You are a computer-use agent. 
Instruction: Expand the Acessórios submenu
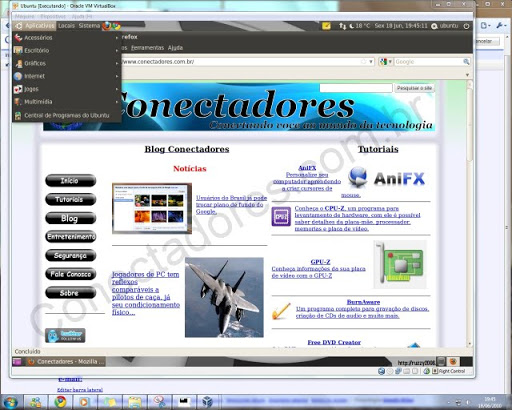pyautogui.click(x=66, y=38)
